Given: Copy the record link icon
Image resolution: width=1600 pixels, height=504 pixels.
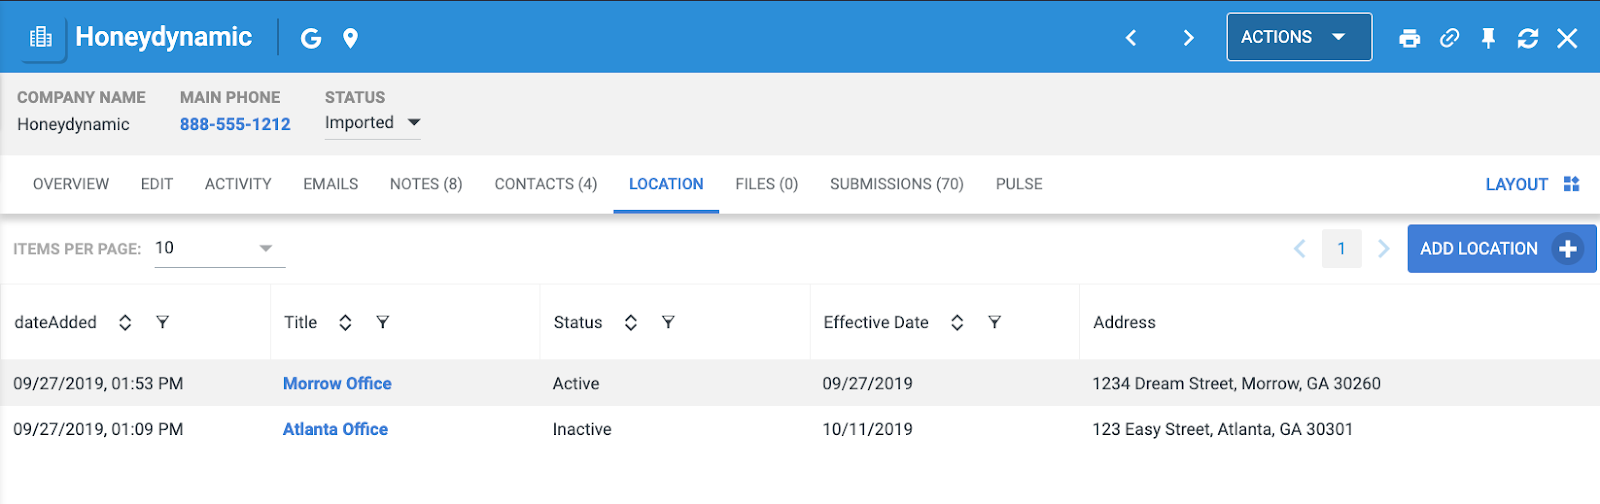Looking at the screenshot, I should (1449, 38).
